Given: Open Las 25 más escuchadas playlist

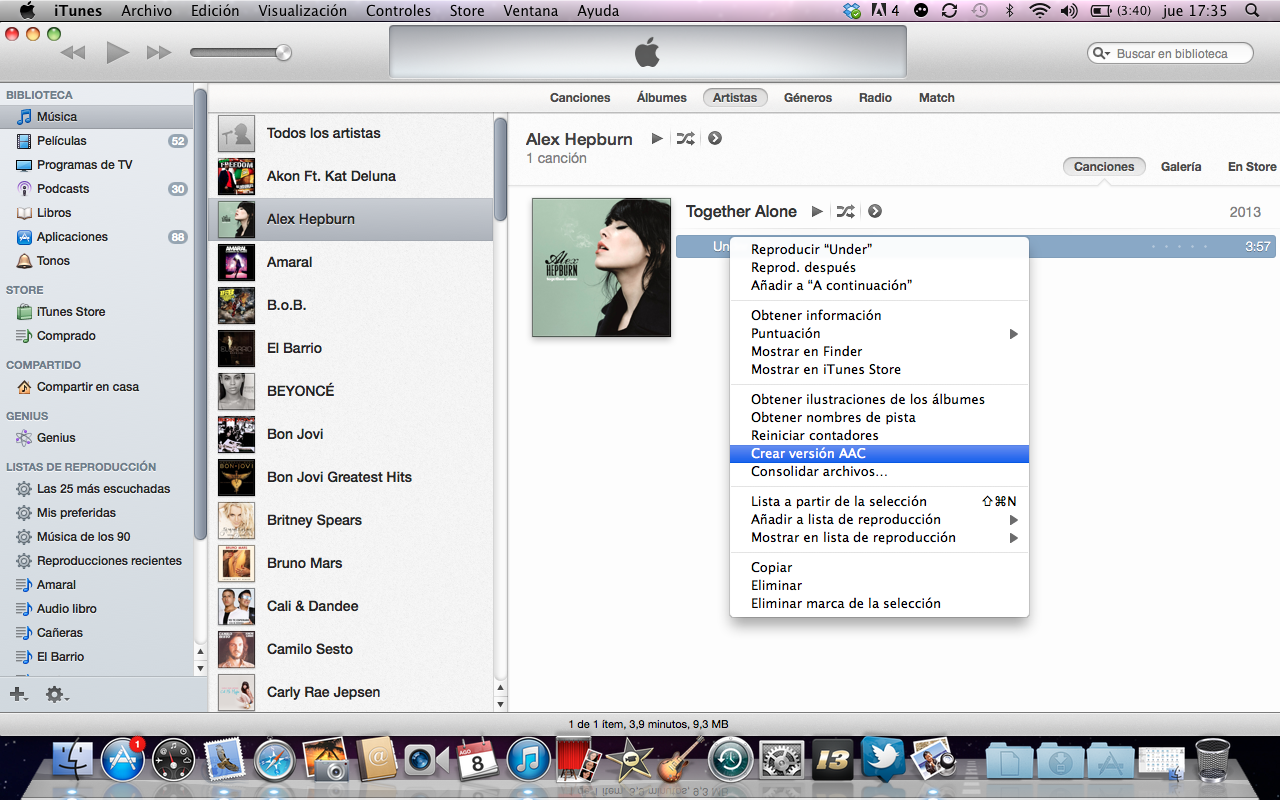Looking at the screenshot, I should (x=97, y=489).
